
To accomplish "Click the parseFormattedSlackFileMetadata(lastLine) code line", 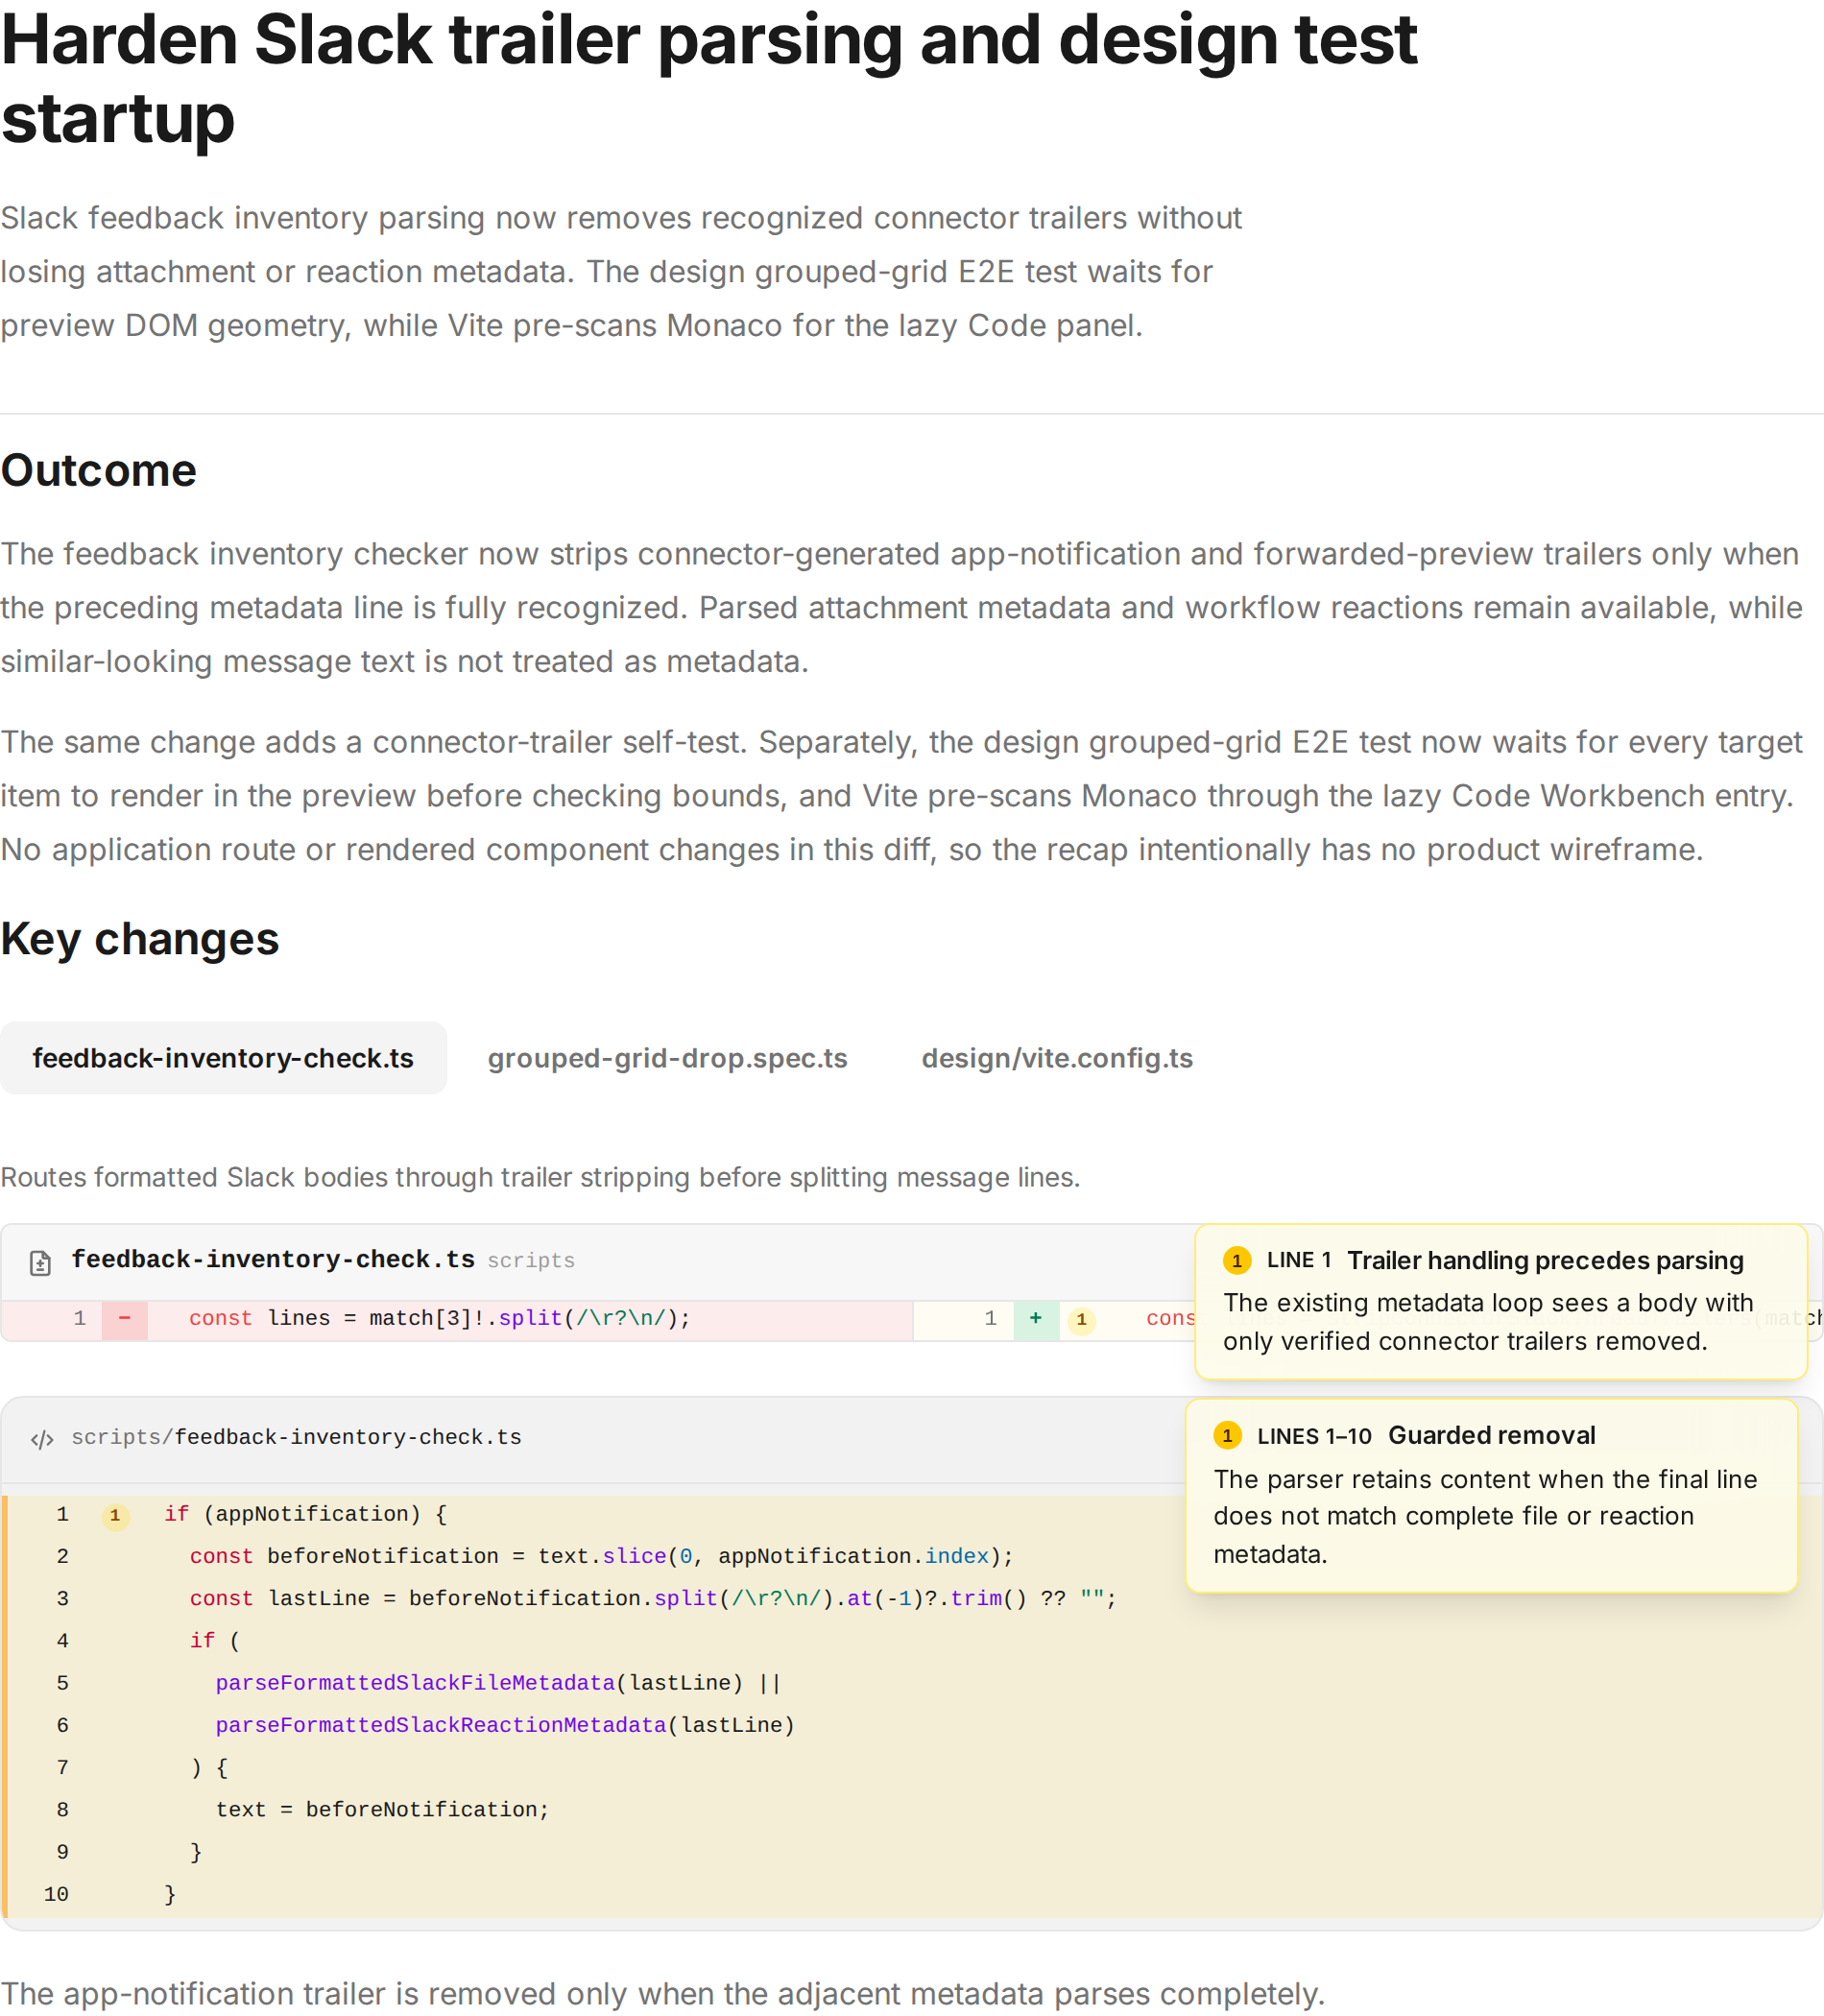I will click(498, 1683).
